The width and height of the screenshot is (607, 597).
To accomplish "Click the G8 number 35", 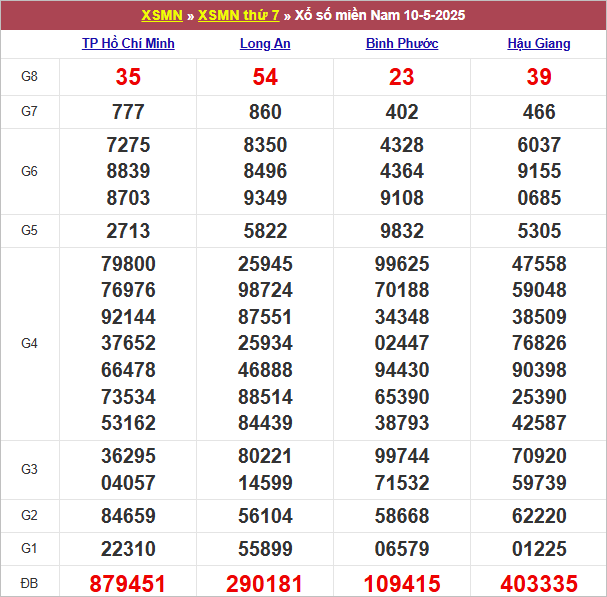I will (128, 77).
